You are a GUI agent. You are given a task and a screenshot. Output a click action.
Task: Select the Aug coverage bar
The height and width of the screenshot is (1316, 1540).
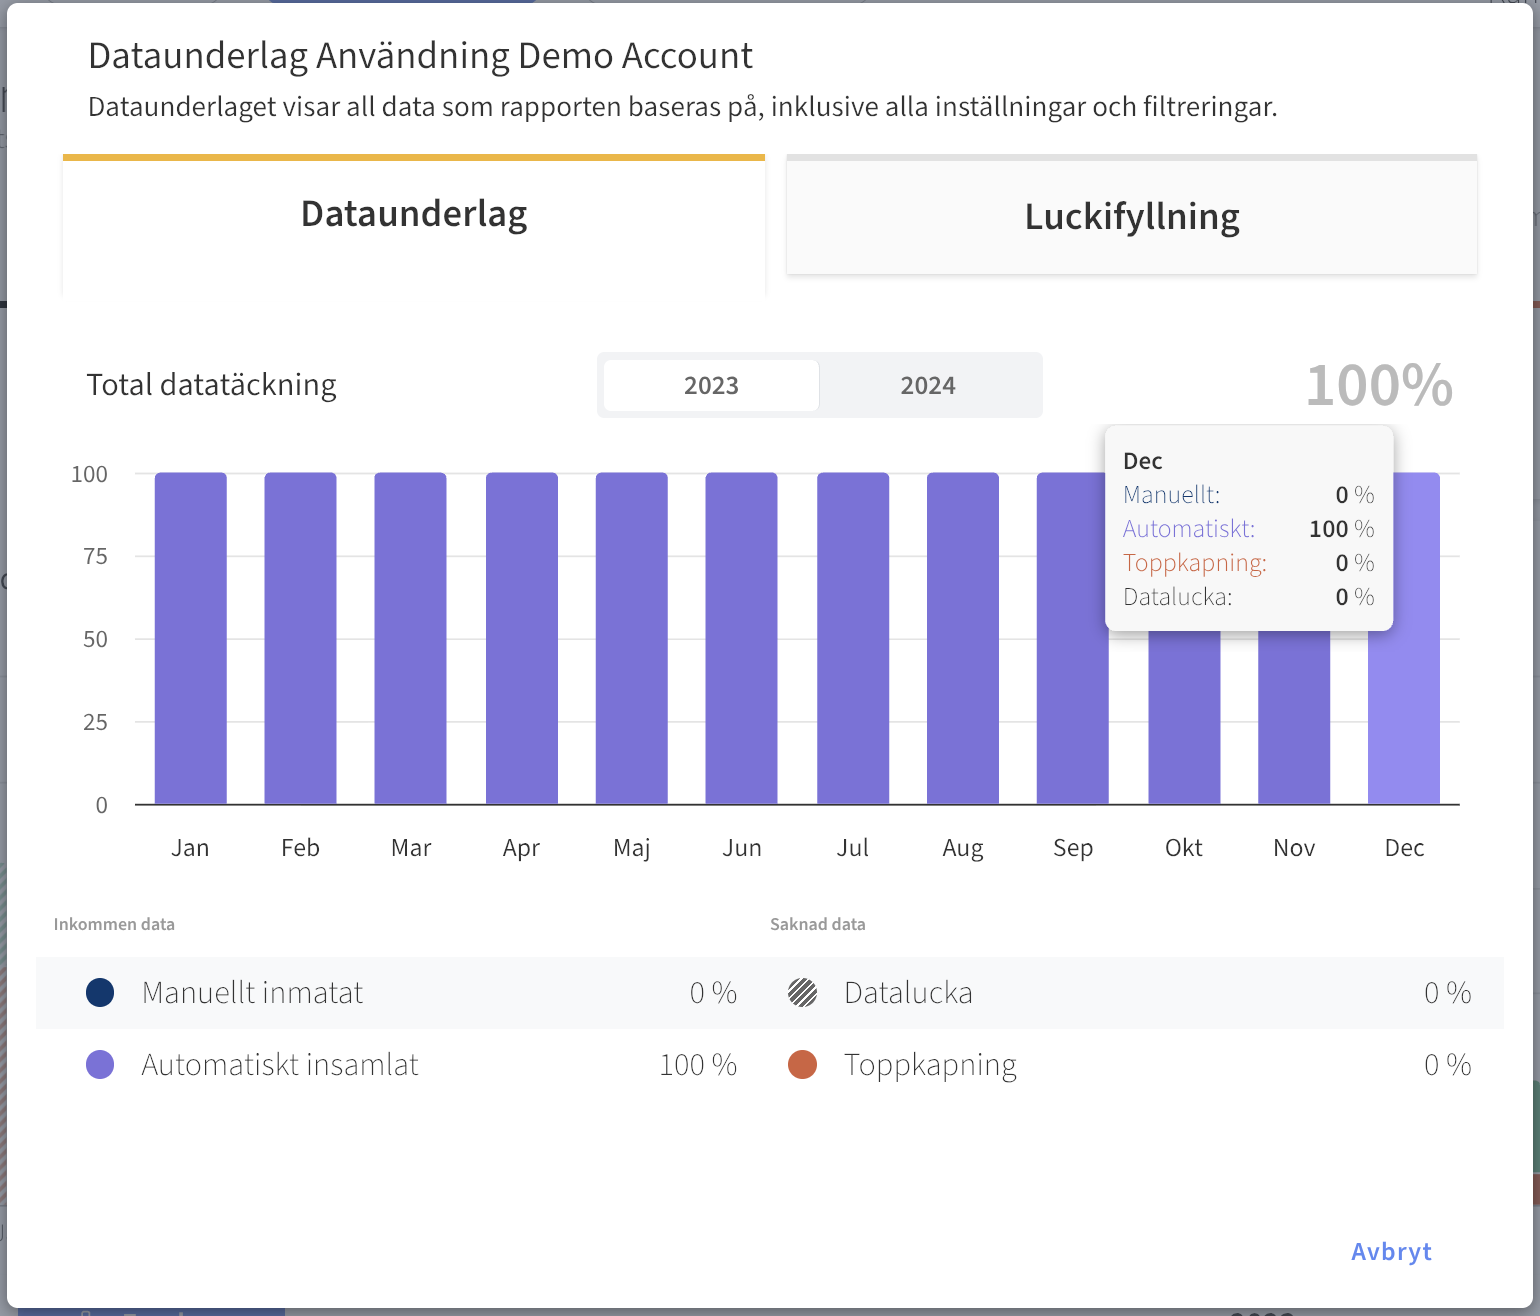(x=962, y=638)
